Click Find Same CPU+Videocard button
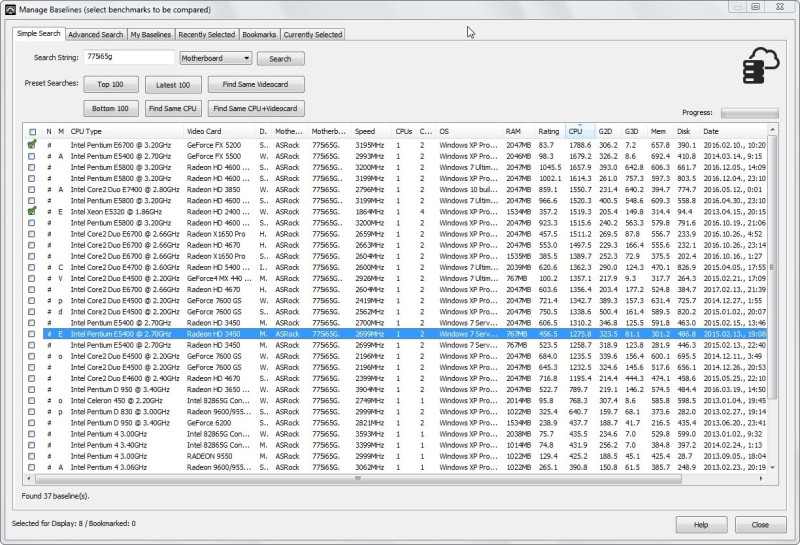The height and width of the screenshot is (545, 800). pyautogui.click(x=256, y=108)
